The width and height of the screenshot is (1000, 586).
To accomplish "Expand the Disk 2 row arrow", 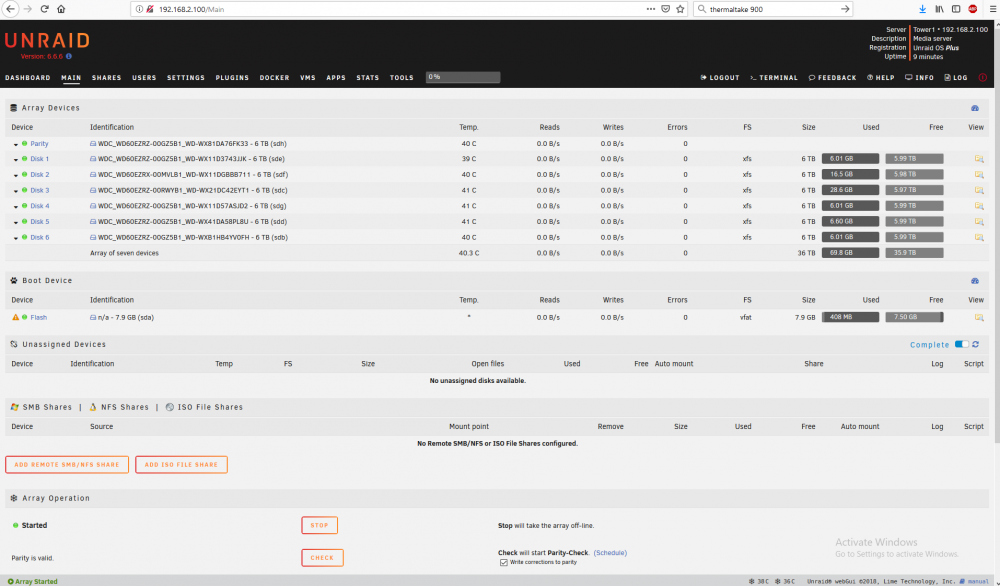I will pyautogui.click(x=16, y=175).
